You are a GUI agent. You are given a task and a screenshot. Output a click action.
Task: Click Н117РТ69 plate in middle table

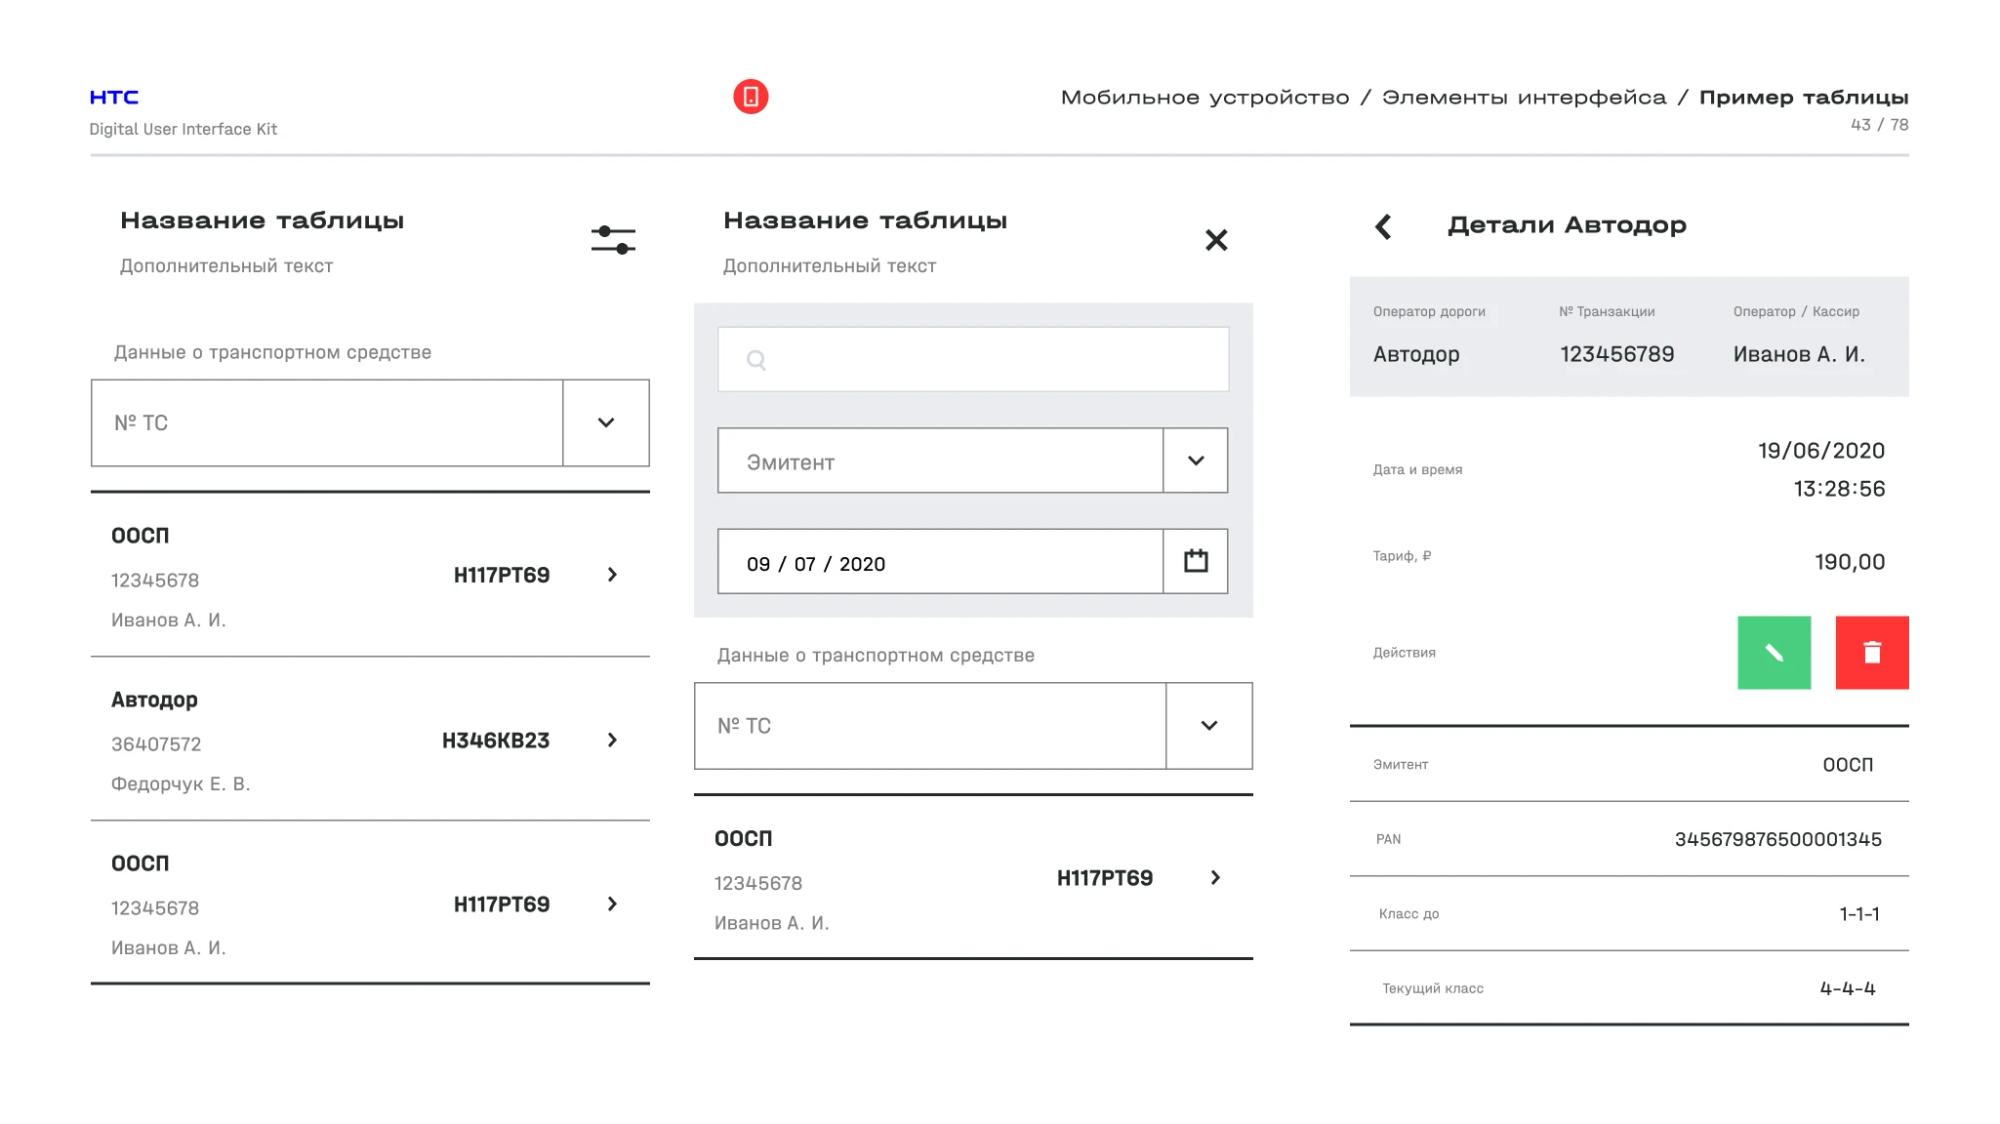pos(1105,878)
